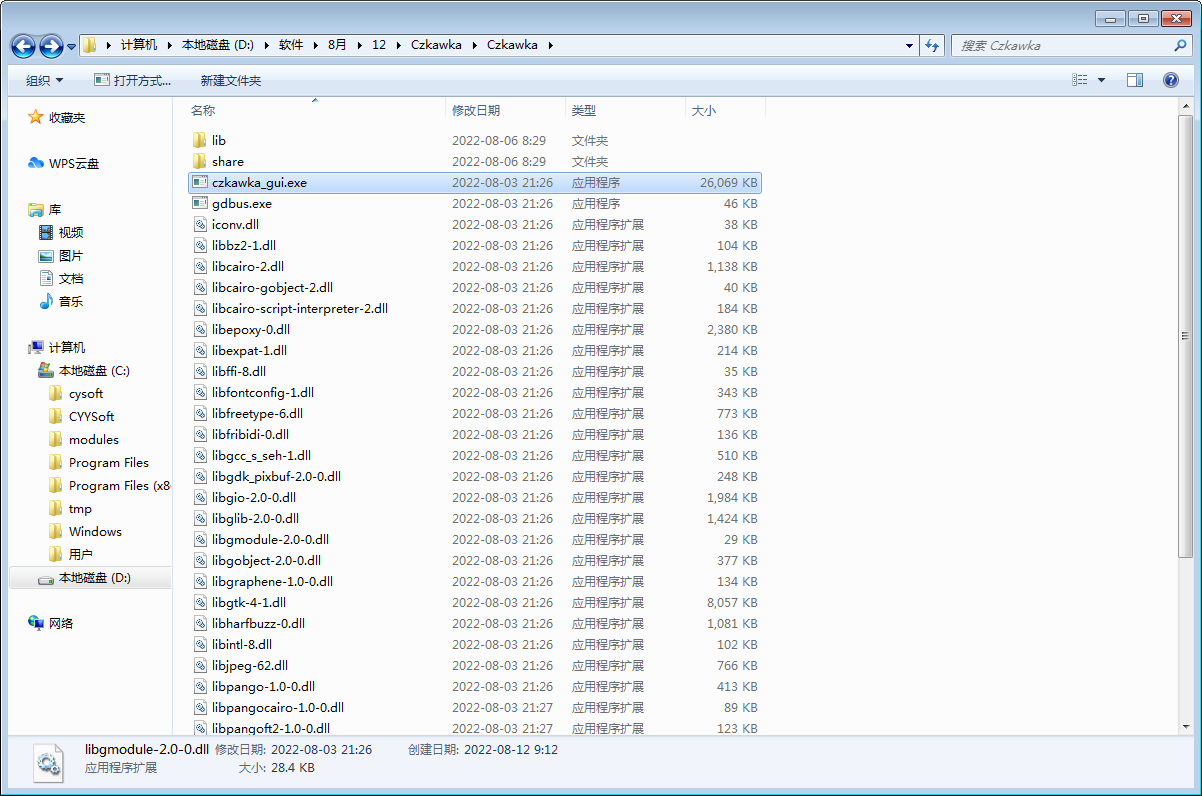Image resolution: width=1202 pixels, height=796 pixels.
Task: Go back with the Back arrow button
Action: click(23, 46)
